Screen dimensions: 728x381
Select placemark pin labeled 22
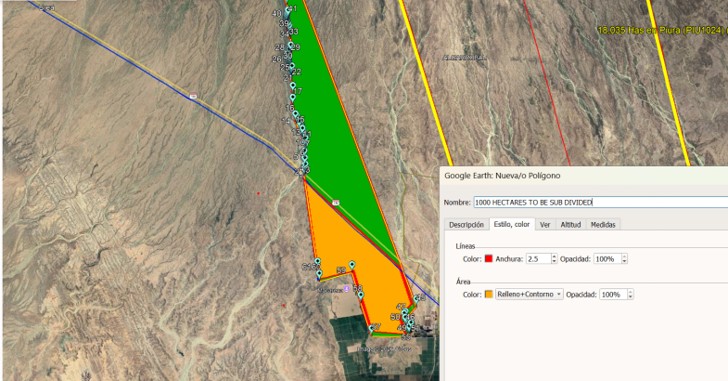click(x=292, y=67)
